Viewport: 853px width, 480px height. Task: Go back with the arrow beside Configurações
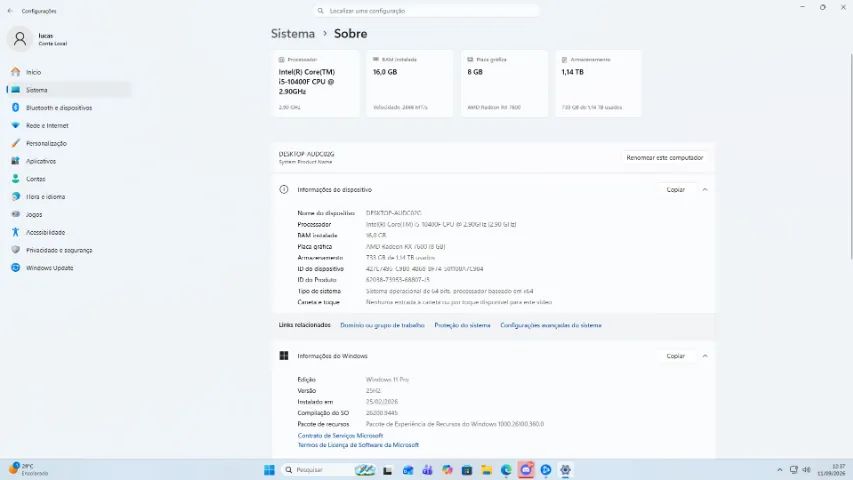[x=10, y=11]
